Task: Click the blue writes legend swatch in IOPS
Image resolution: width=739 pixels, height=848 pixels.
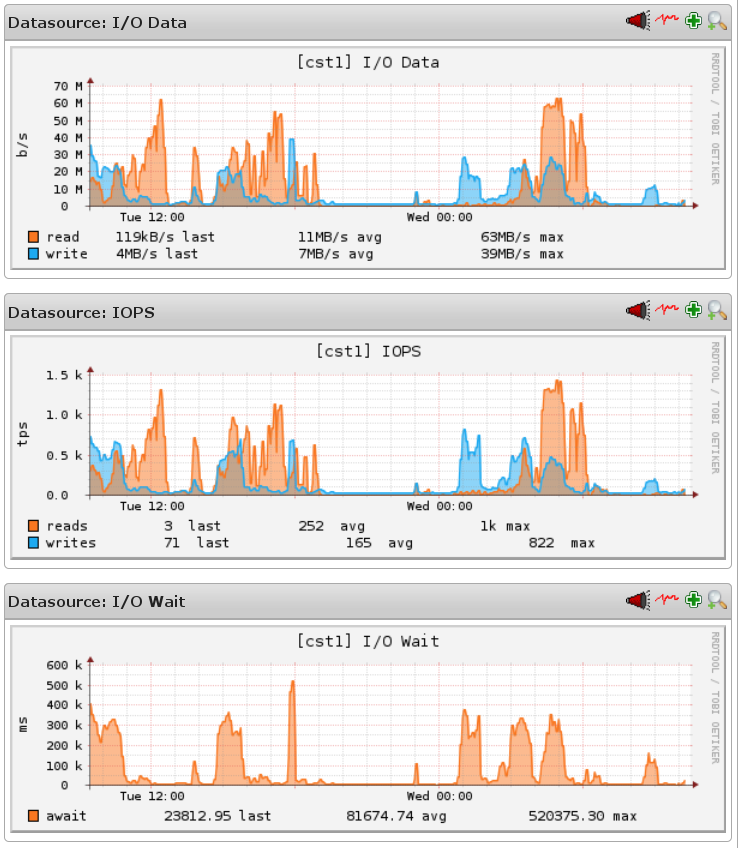Action: pos(34,543)
